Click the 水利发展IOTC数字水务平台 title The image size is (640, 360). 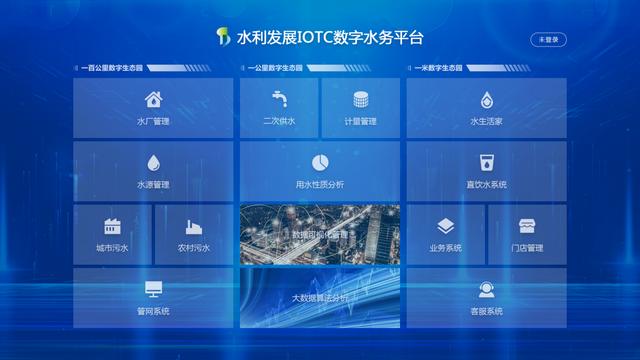pyautogui.click(x=330, y=38)
